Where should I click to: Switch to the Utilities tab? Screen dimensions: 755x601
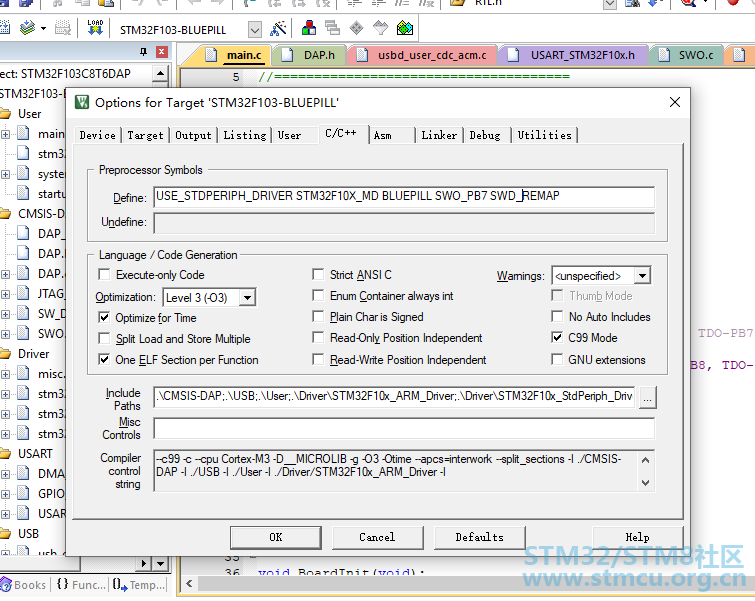click(545, 135)
